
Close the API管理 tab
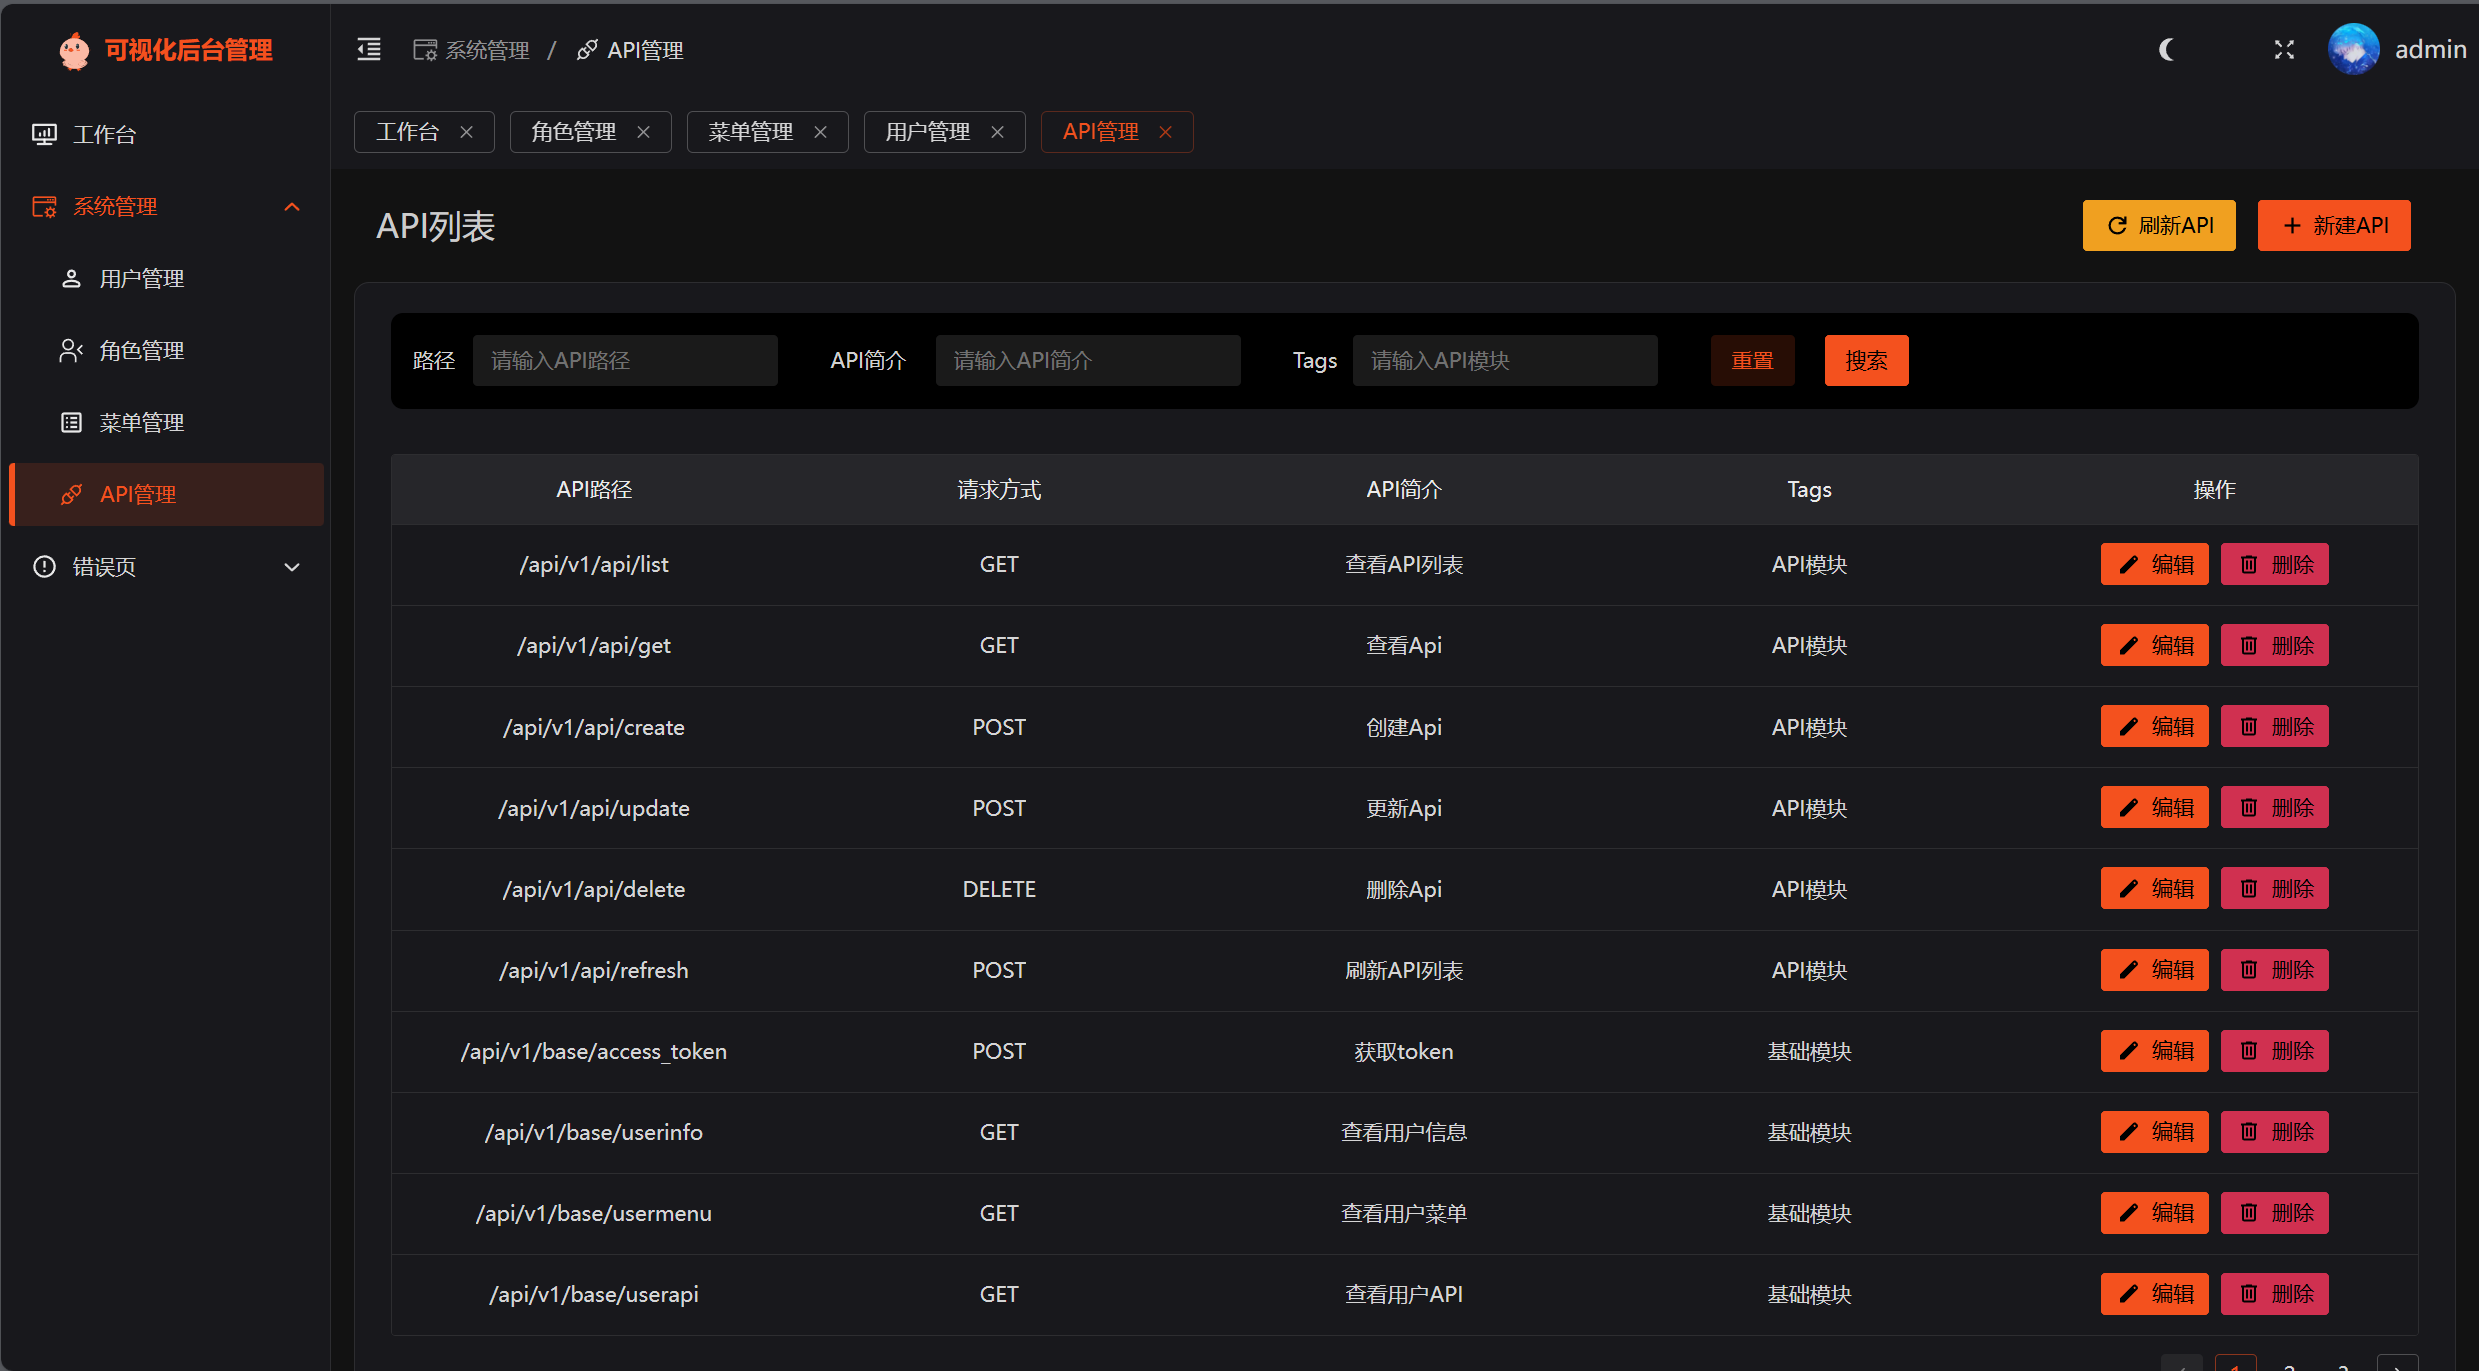(x=1165, y=132)
